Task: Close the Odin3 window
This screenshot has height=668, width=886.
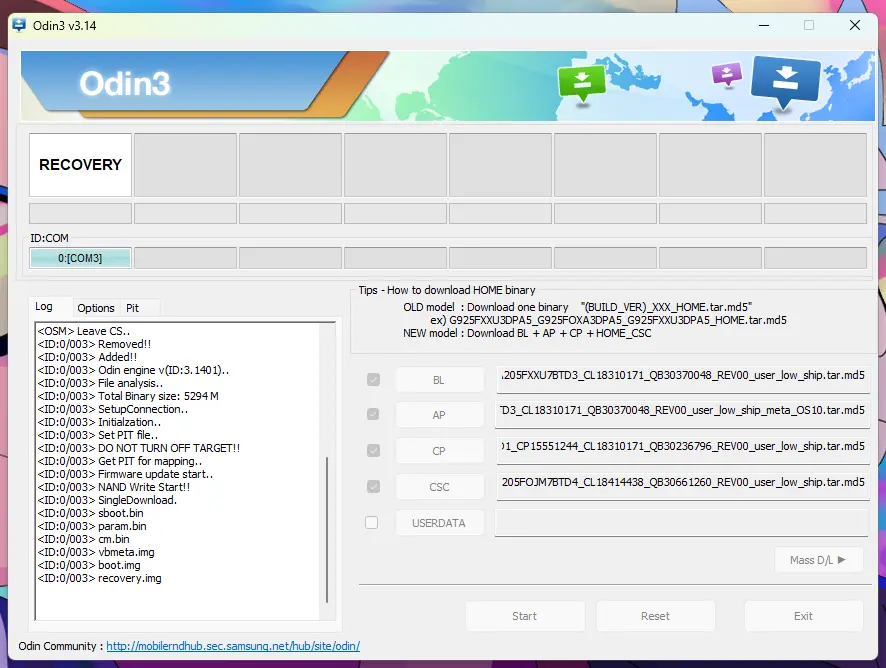Action: pos(855,25)
